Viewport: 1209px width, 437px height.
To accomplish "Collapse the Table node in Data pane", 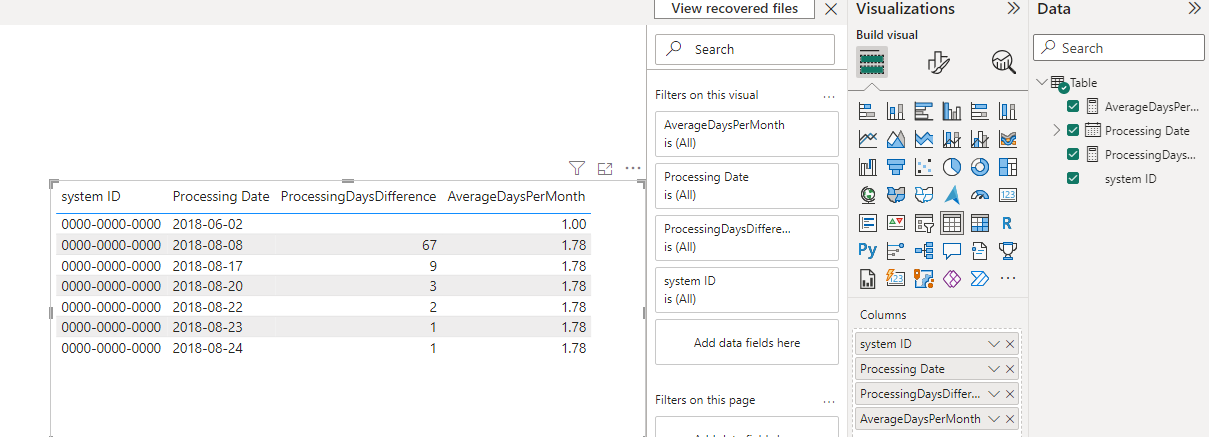I will point(1041,82).
